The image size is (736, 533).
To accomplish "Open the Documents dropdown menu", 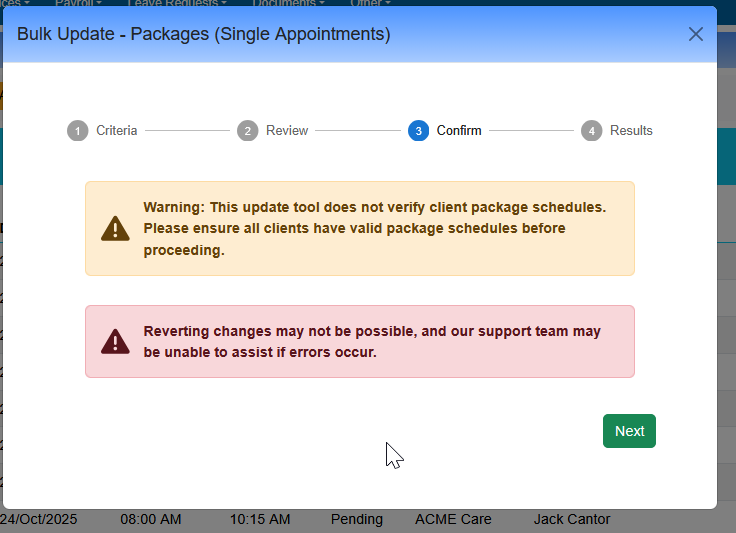I will (288, 3).
